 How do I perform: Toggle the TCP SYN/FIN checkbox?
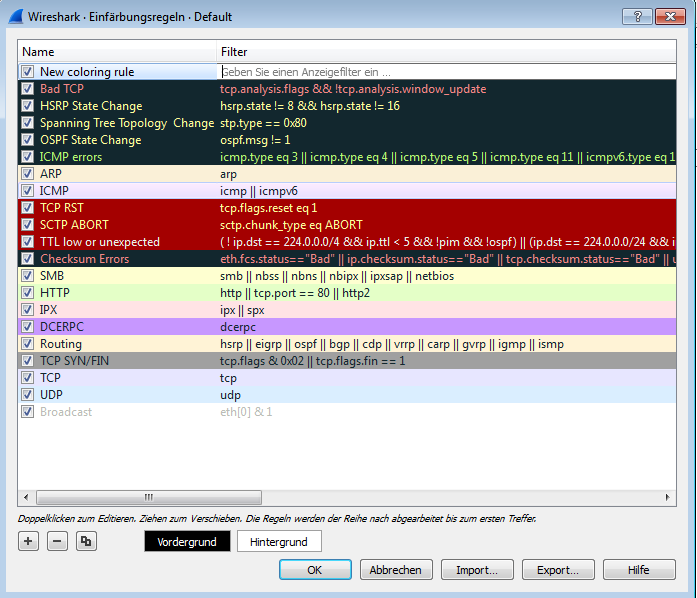click(28, 361)
